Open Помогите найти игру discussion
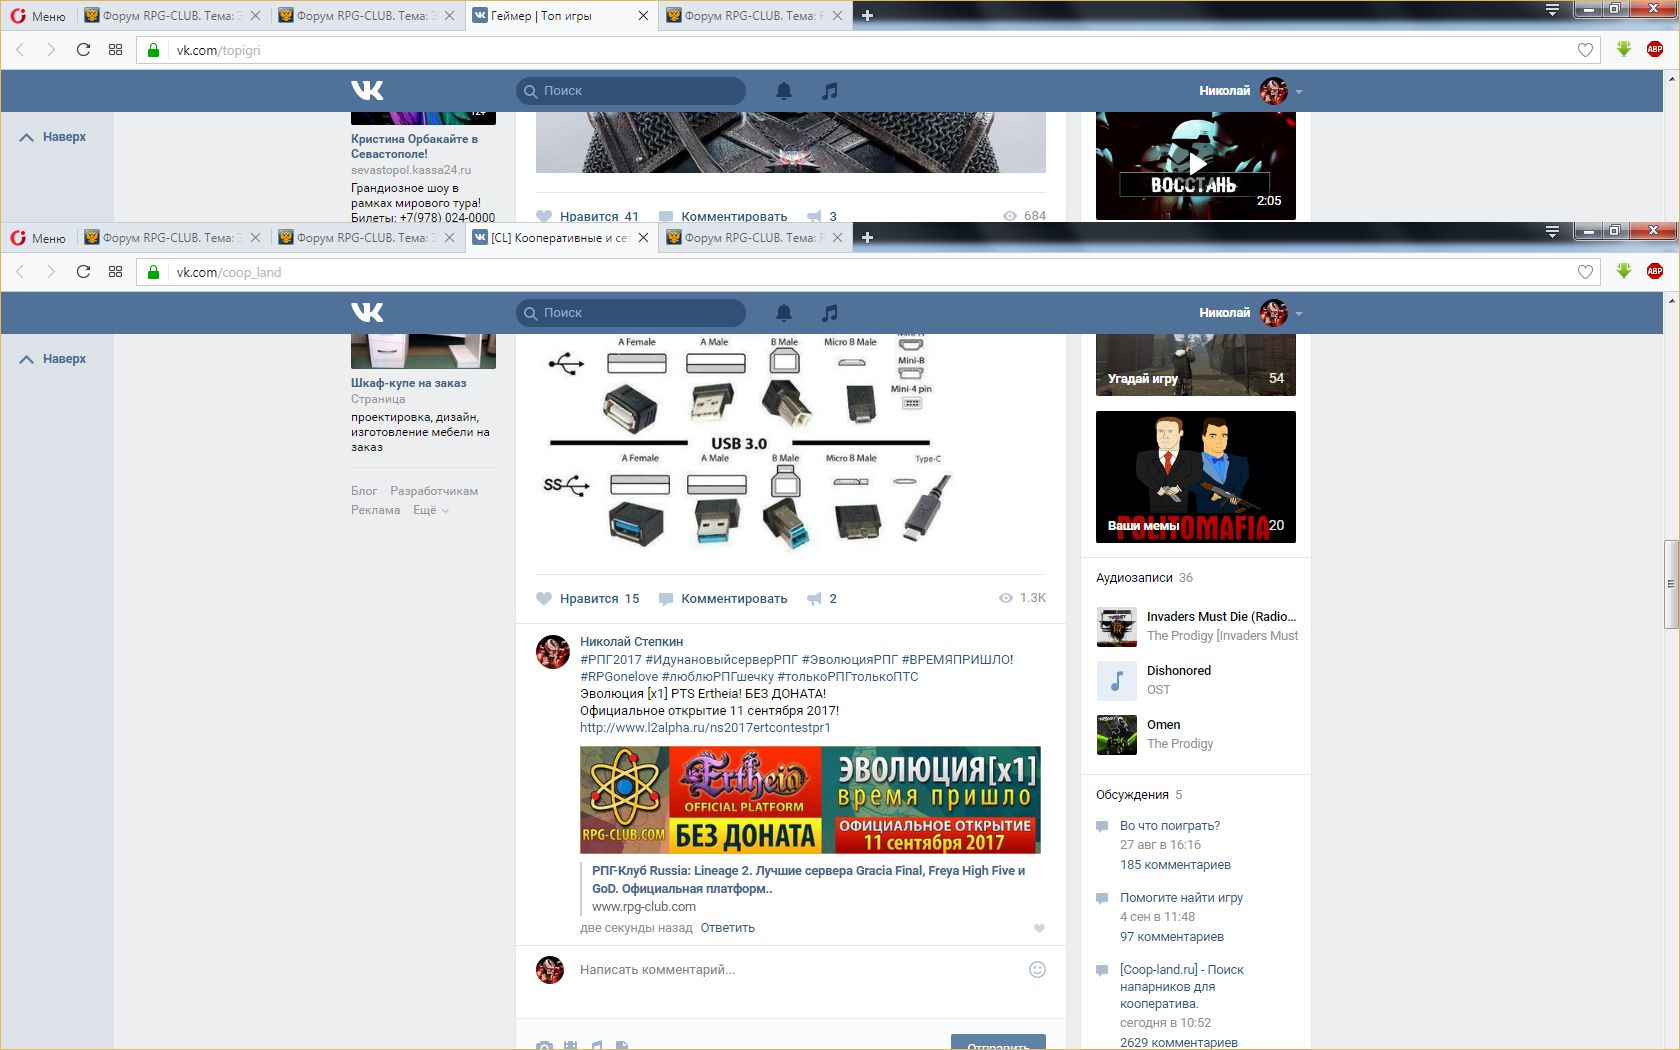Image resolution: width=1680 pixels, height=1050 pixels. pyautogui.click(x=1181, y=898)
